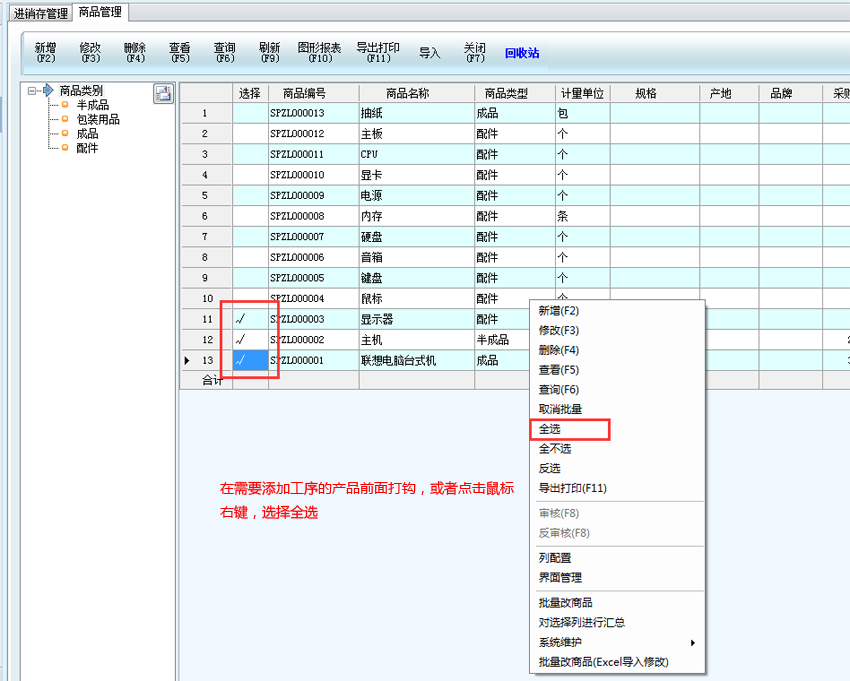Screen dimensions: 850x681
Task: Collapse the 商品类别 tree root node
Action: pyautogui.click(x=33, y=91)
